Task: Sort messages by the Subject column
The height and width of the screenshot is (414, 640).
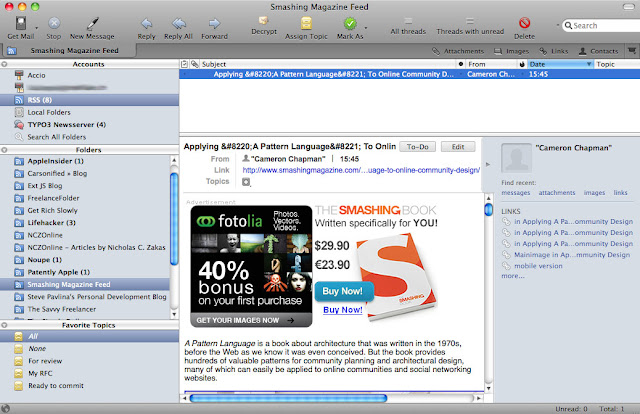Action: pyautogui.click(x=327, y=64)
